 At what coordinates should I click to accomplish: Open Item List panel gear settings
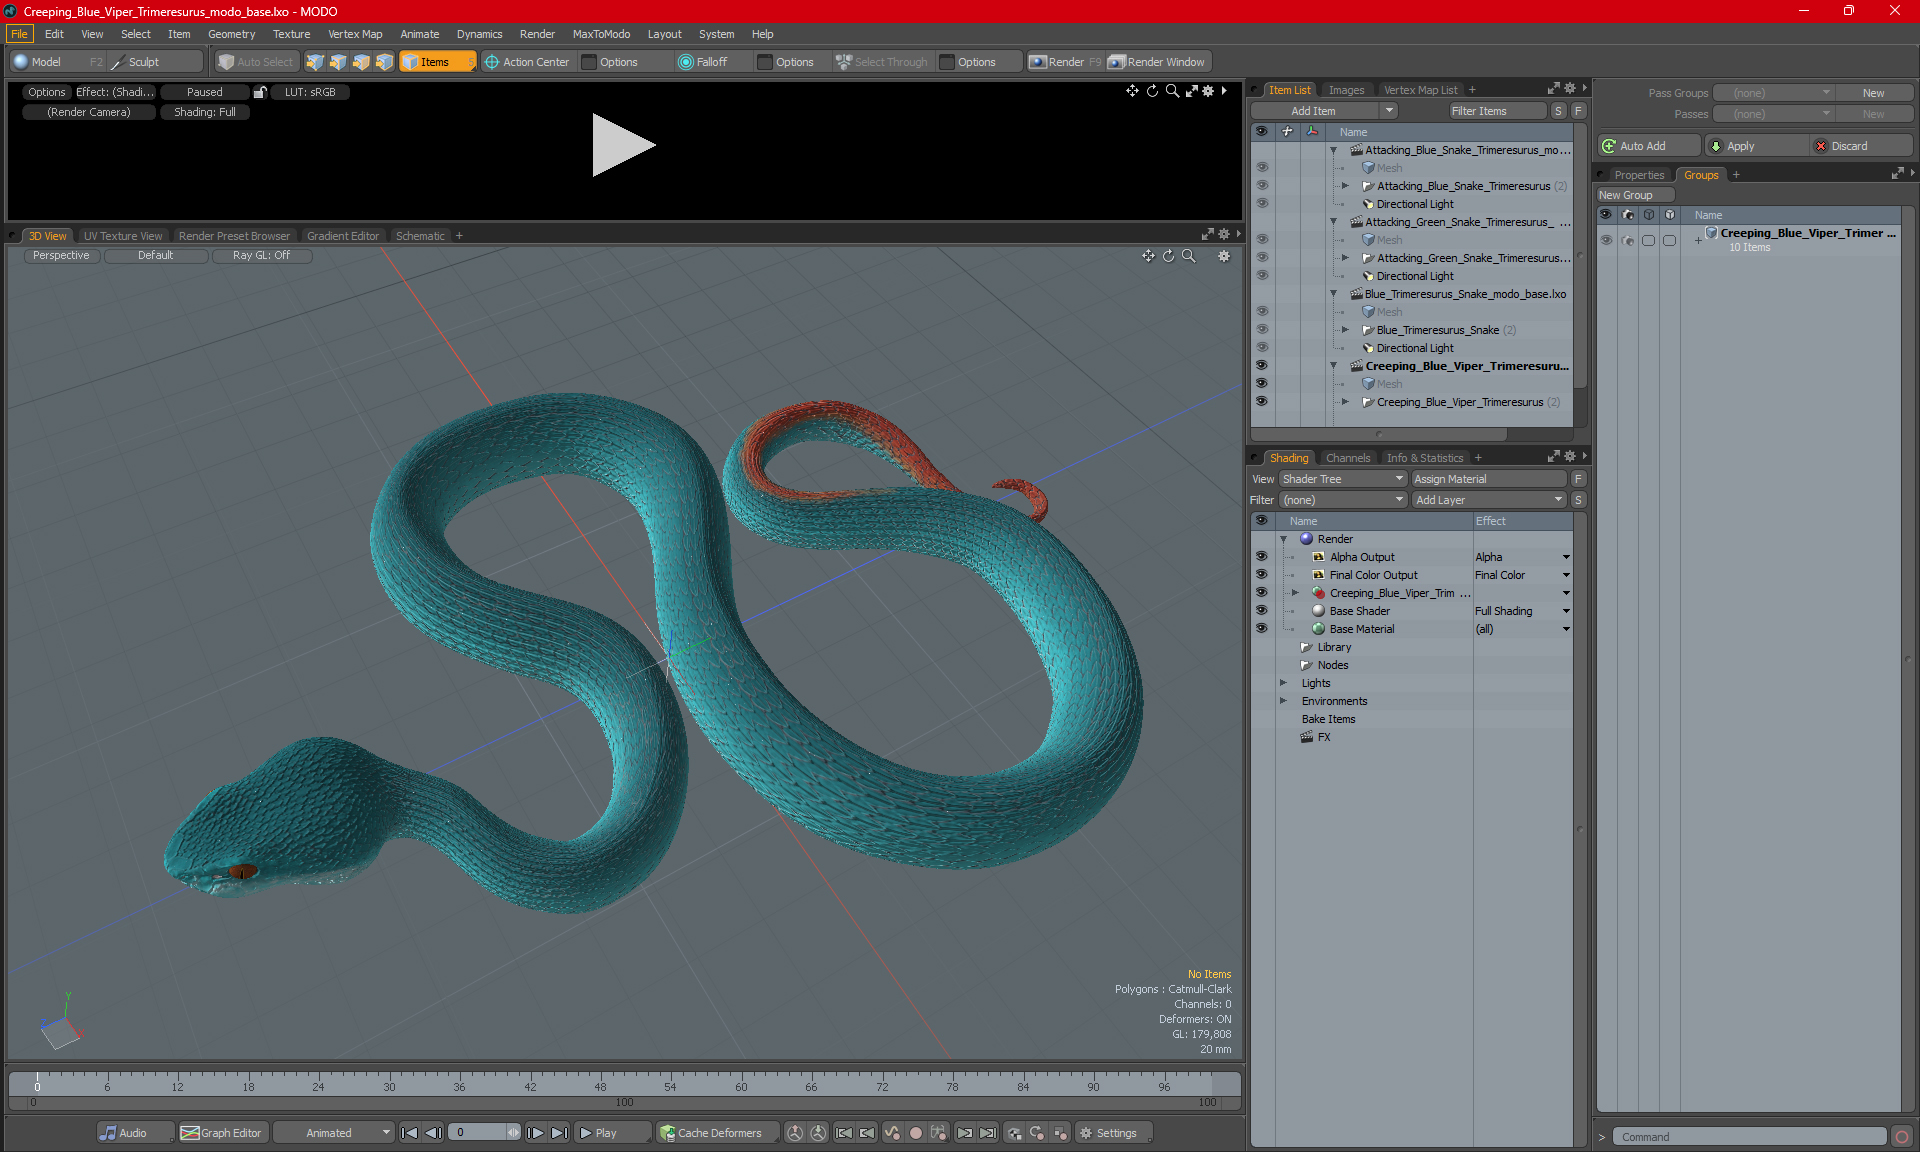pos(1570,89)
